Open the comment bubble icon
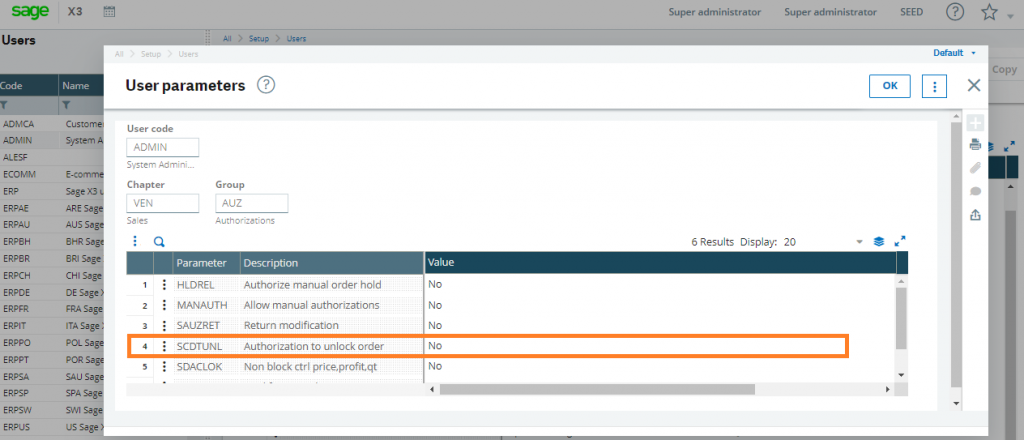 pyautogui.click(x=975, y=191)
